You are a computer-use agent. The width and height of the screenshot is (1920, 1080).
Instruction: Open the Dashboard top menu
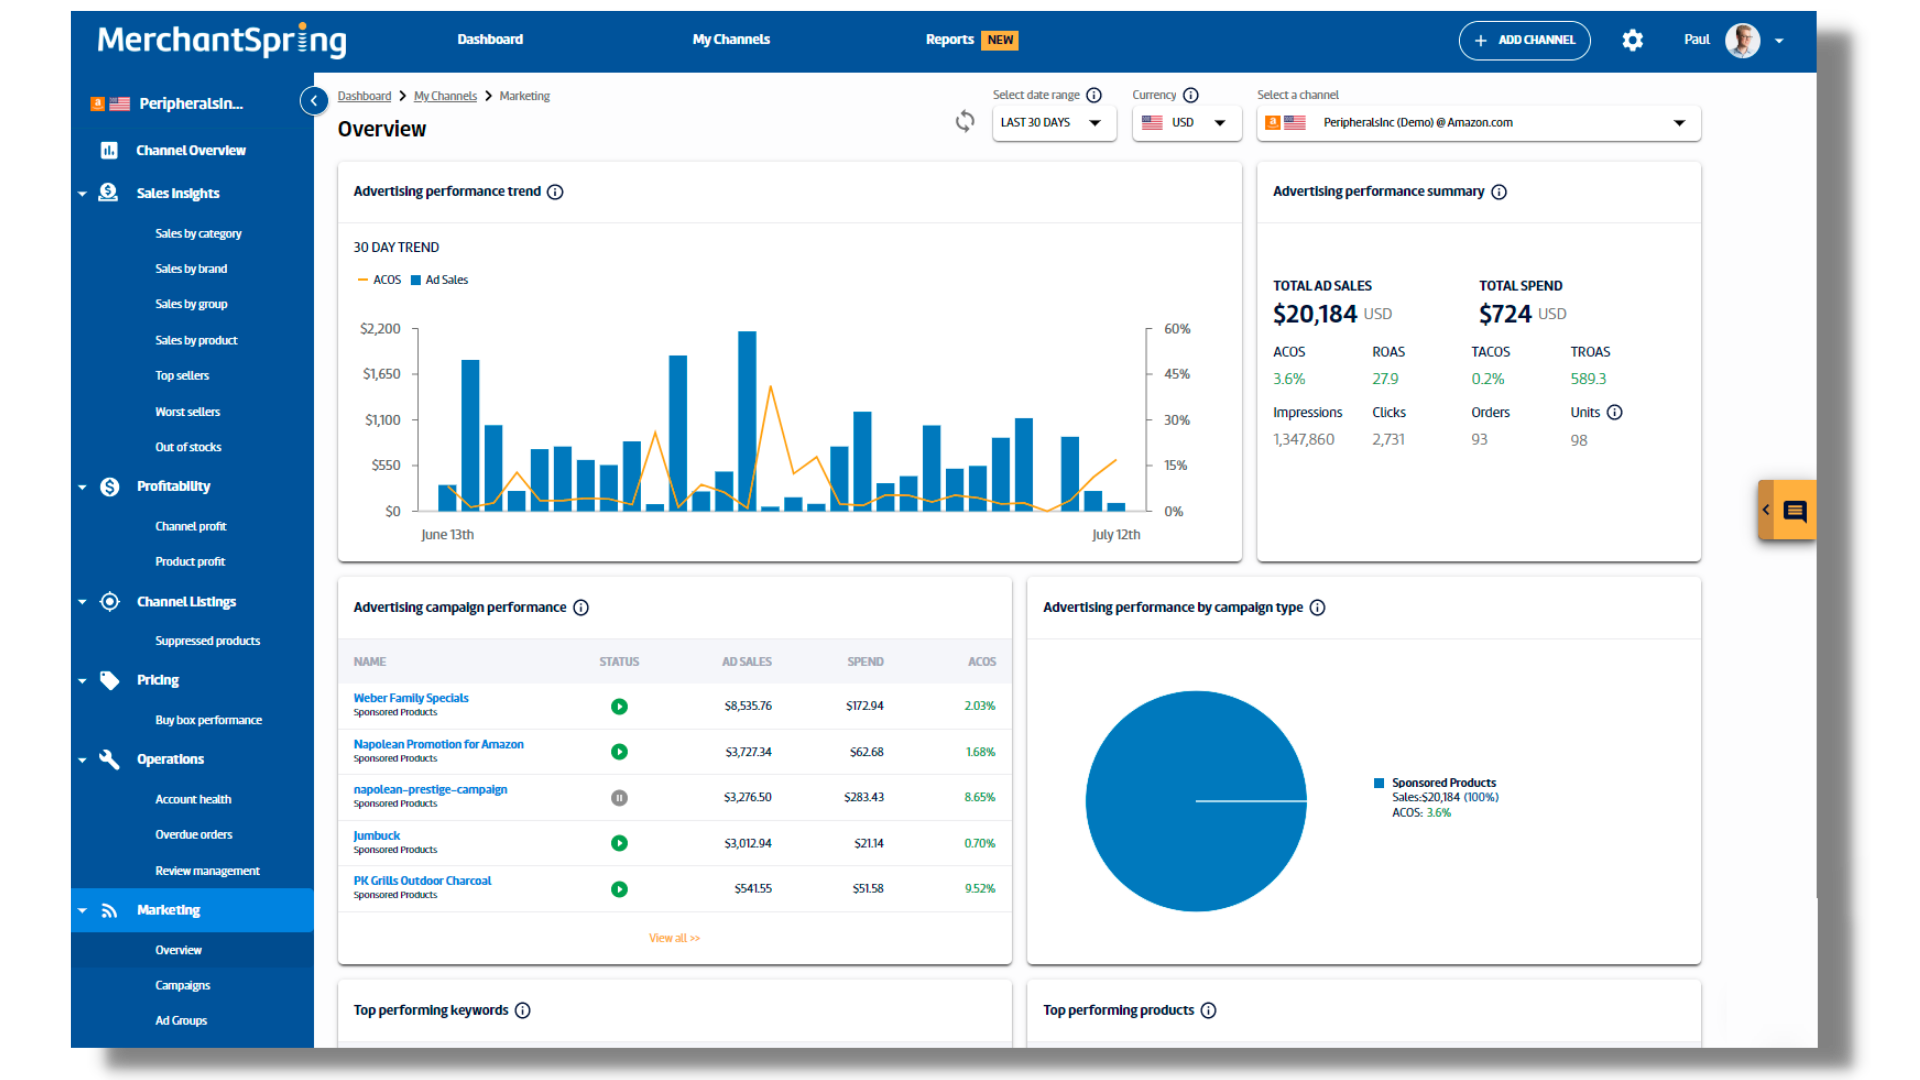[x=490, y=40]
